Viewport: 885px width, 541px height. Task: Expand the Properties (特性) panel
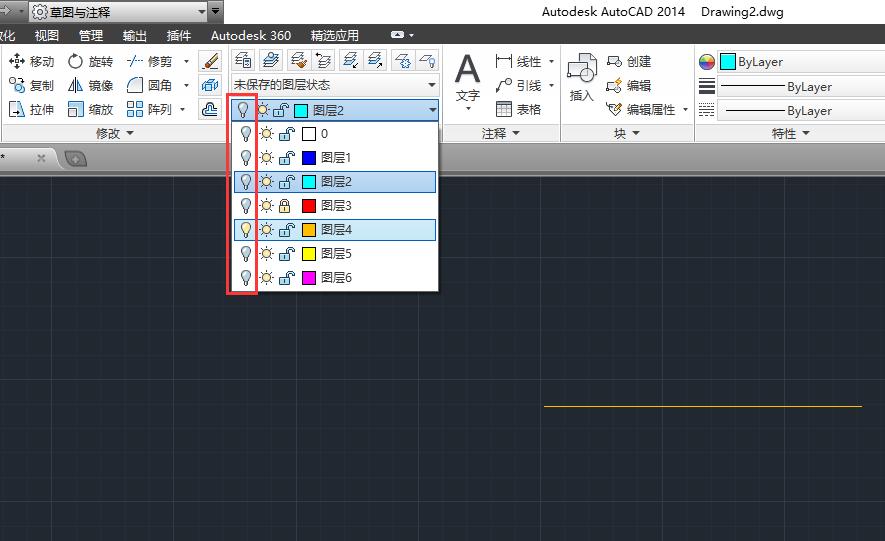click(x=791, y=133)
